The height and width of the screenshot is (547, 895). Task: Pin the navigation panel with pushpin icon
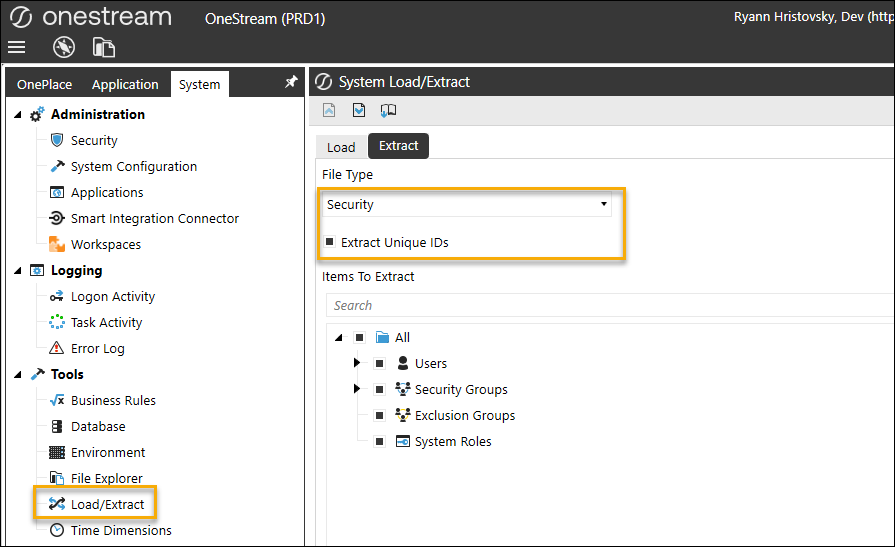(291, 83)
